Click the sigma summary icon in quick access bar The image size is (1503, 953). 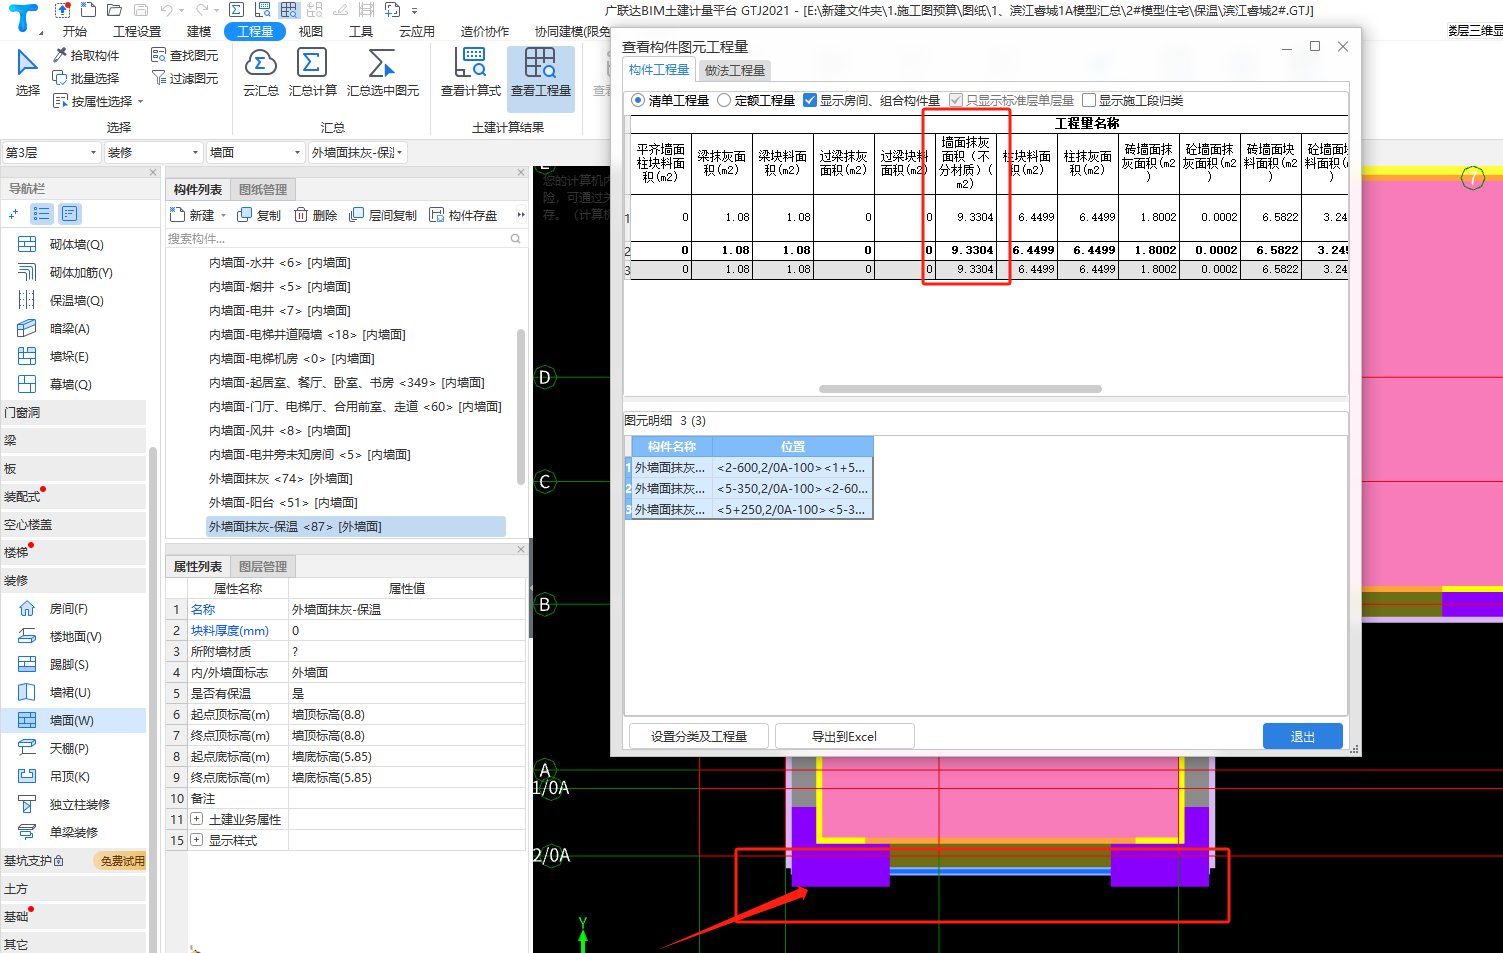click(x=236, y=10)
